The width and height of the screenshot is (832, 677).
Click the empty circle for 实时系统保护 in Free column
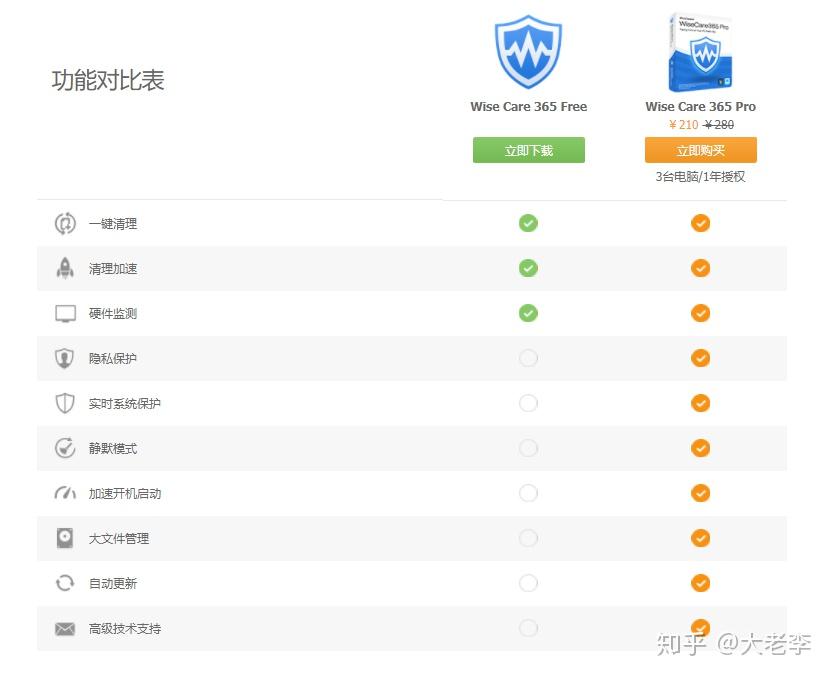click(x=528, y=403)
